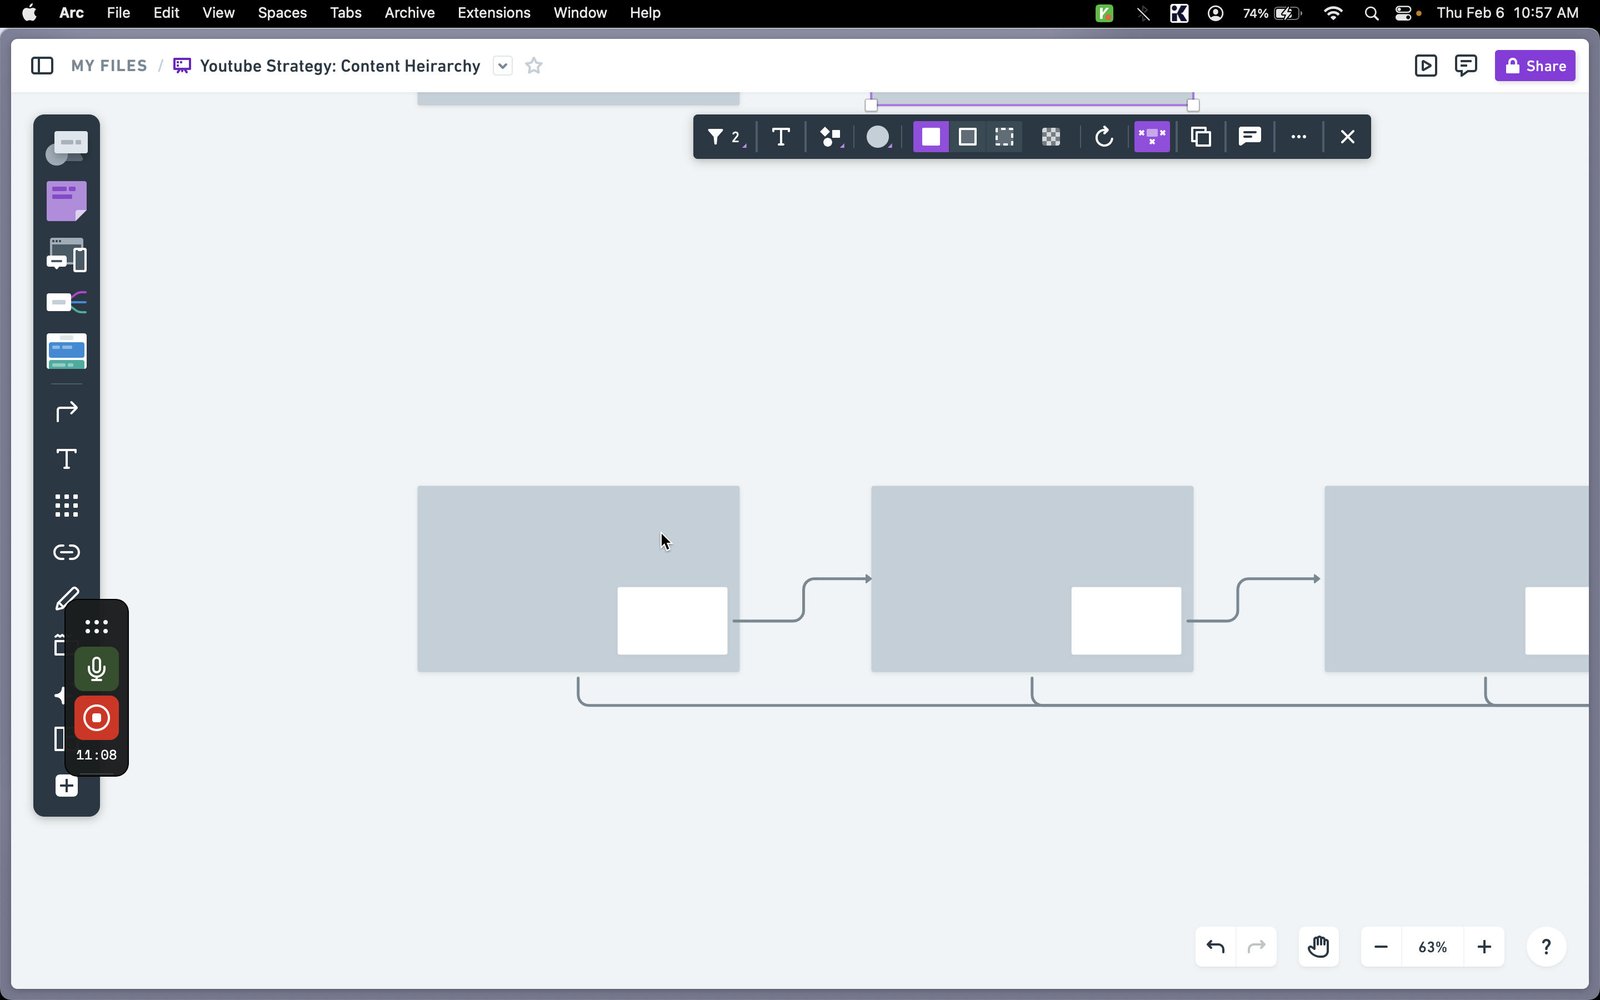1600x1000 pixels.
Task: Start presentation mode with play icon
Action: point(1426,66)
